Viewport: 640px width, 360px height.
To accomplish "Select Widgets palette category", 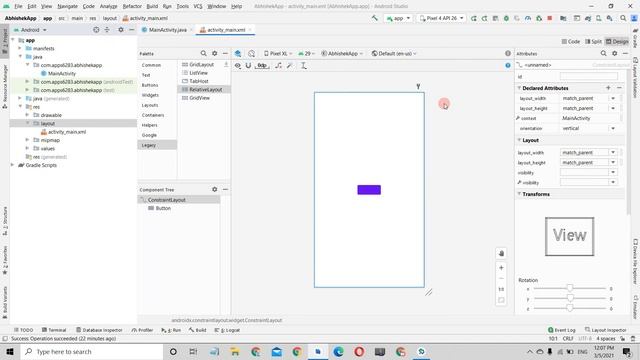I will tap(150, 95).
